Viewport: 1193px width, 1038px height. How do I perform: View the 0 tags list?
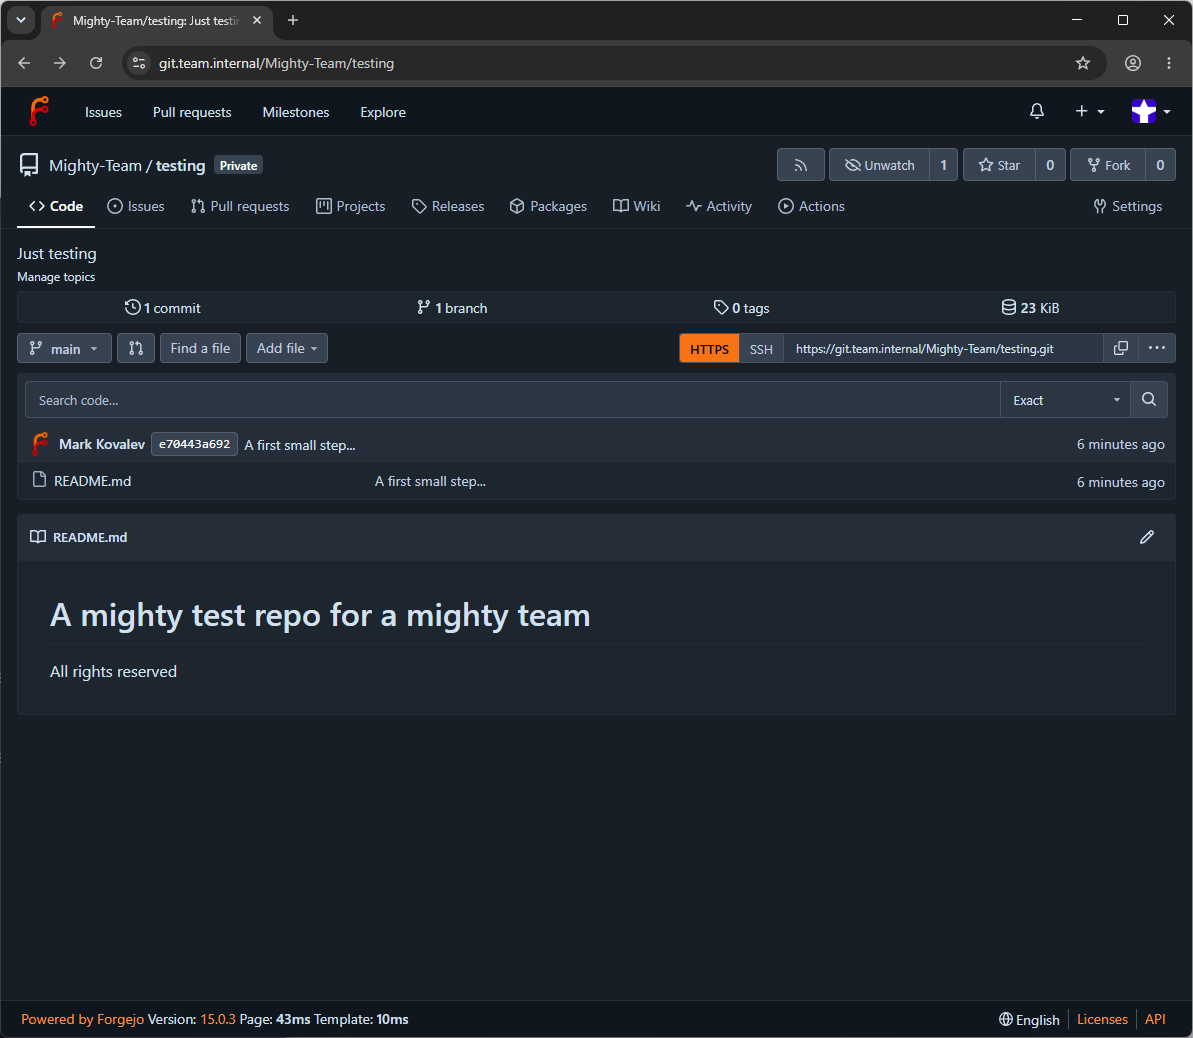click(741, 307)
